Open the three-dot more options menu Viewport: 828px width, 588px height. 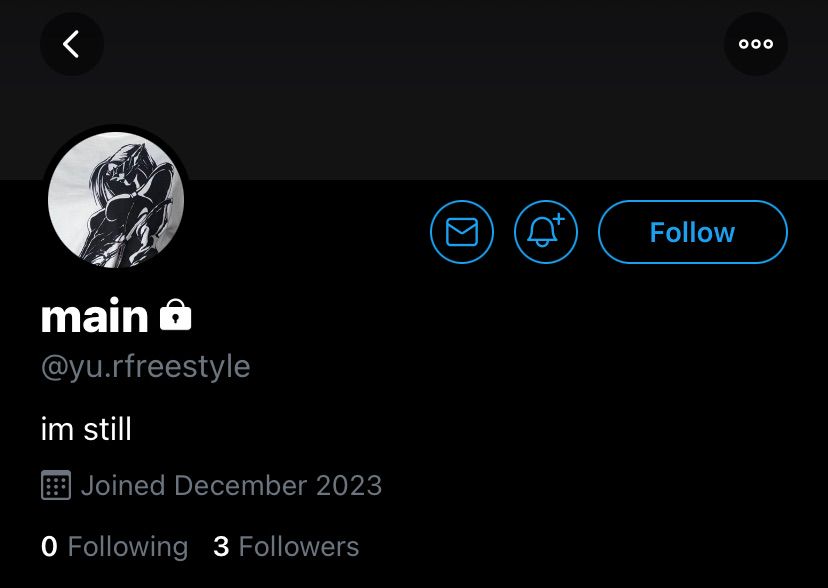tap(755, 44)
